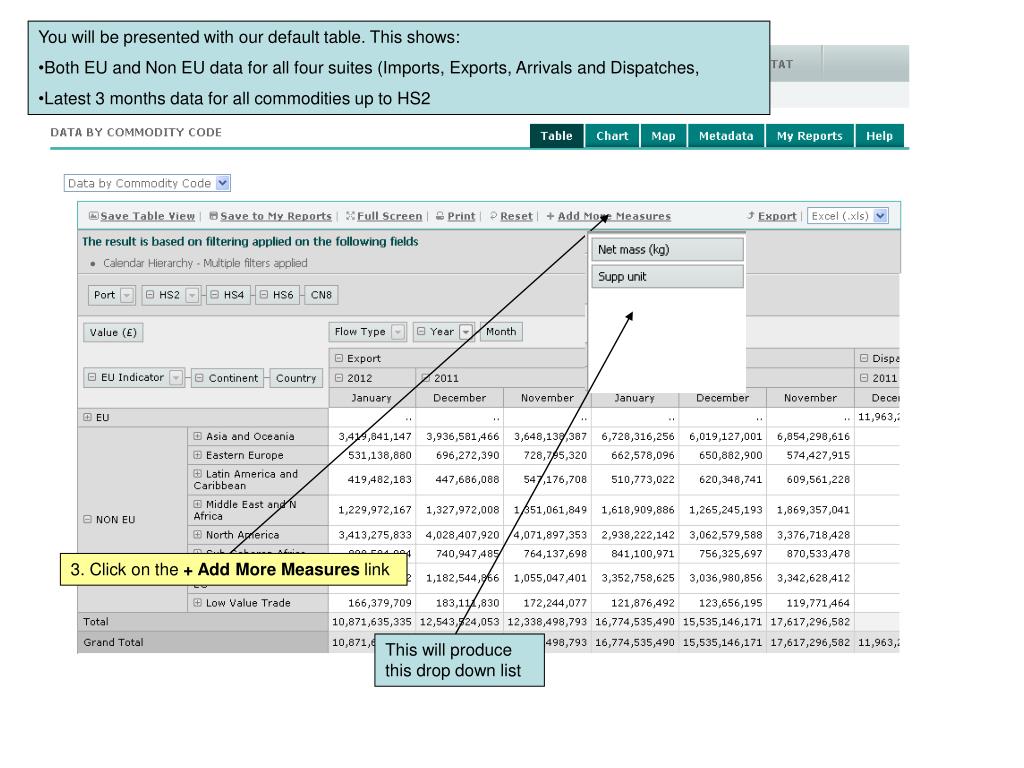The height and width of the screenshot is (768, 1024).
Task: Expand the Eastern Europe row
Action: [x=197, y=455]
